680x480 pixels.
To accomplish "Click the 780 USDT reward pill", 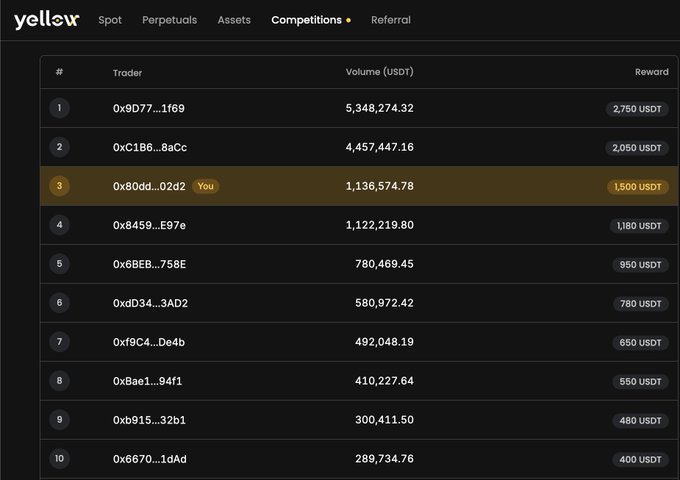I will (x=641, y=304).
